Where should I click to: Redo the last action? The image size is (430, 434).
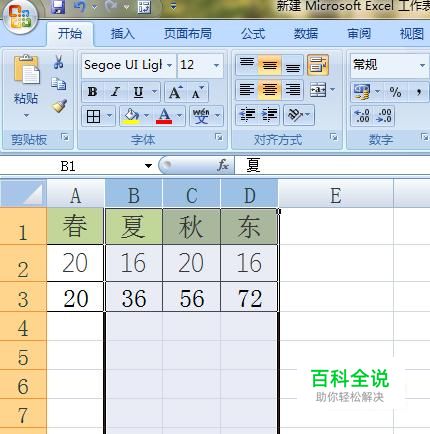tap(111, 7)
